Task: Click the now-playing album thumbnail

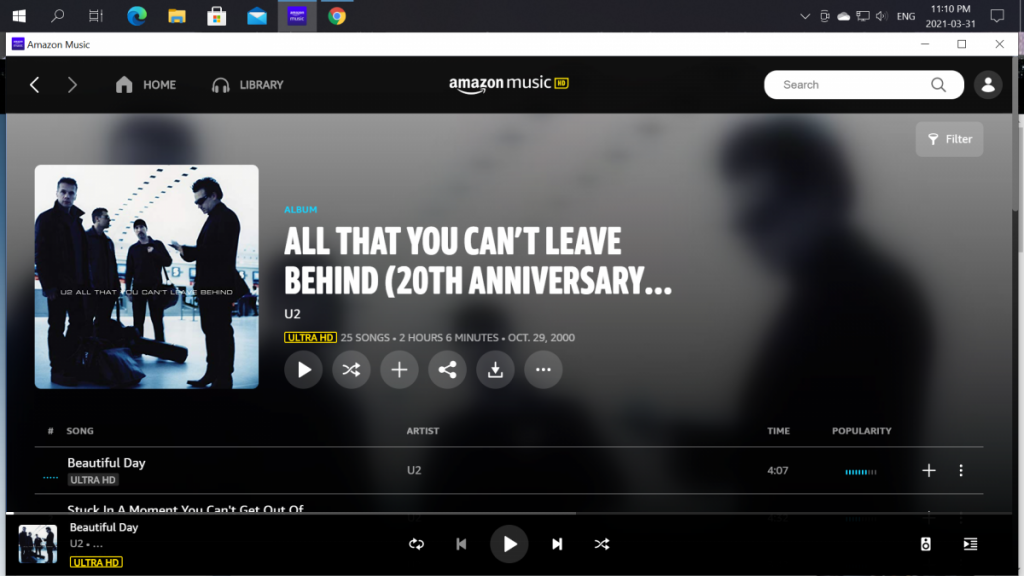Action: 38,544
